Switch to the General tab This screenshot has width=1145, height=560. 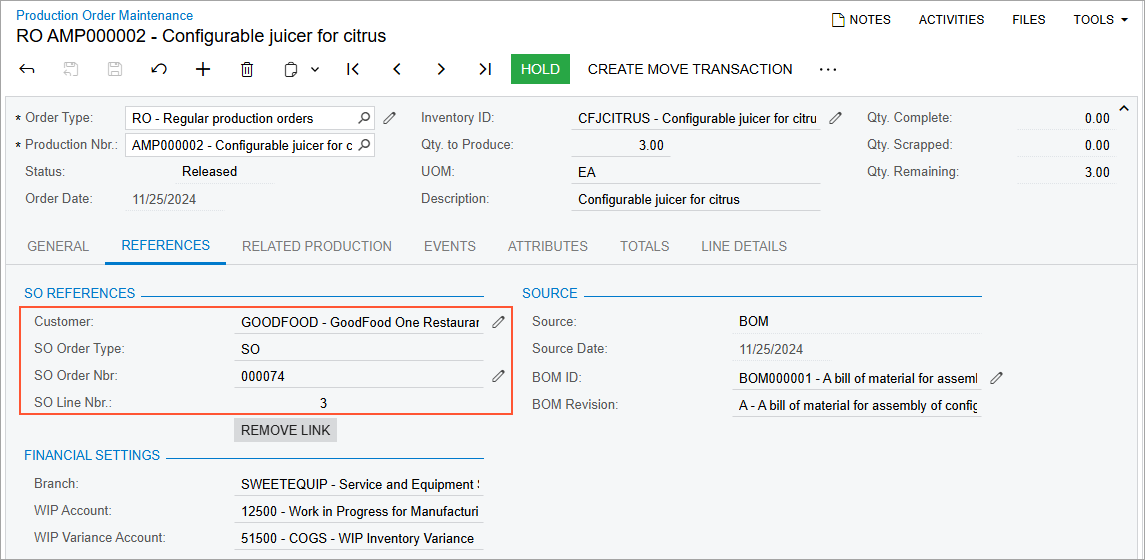point(58,246)
